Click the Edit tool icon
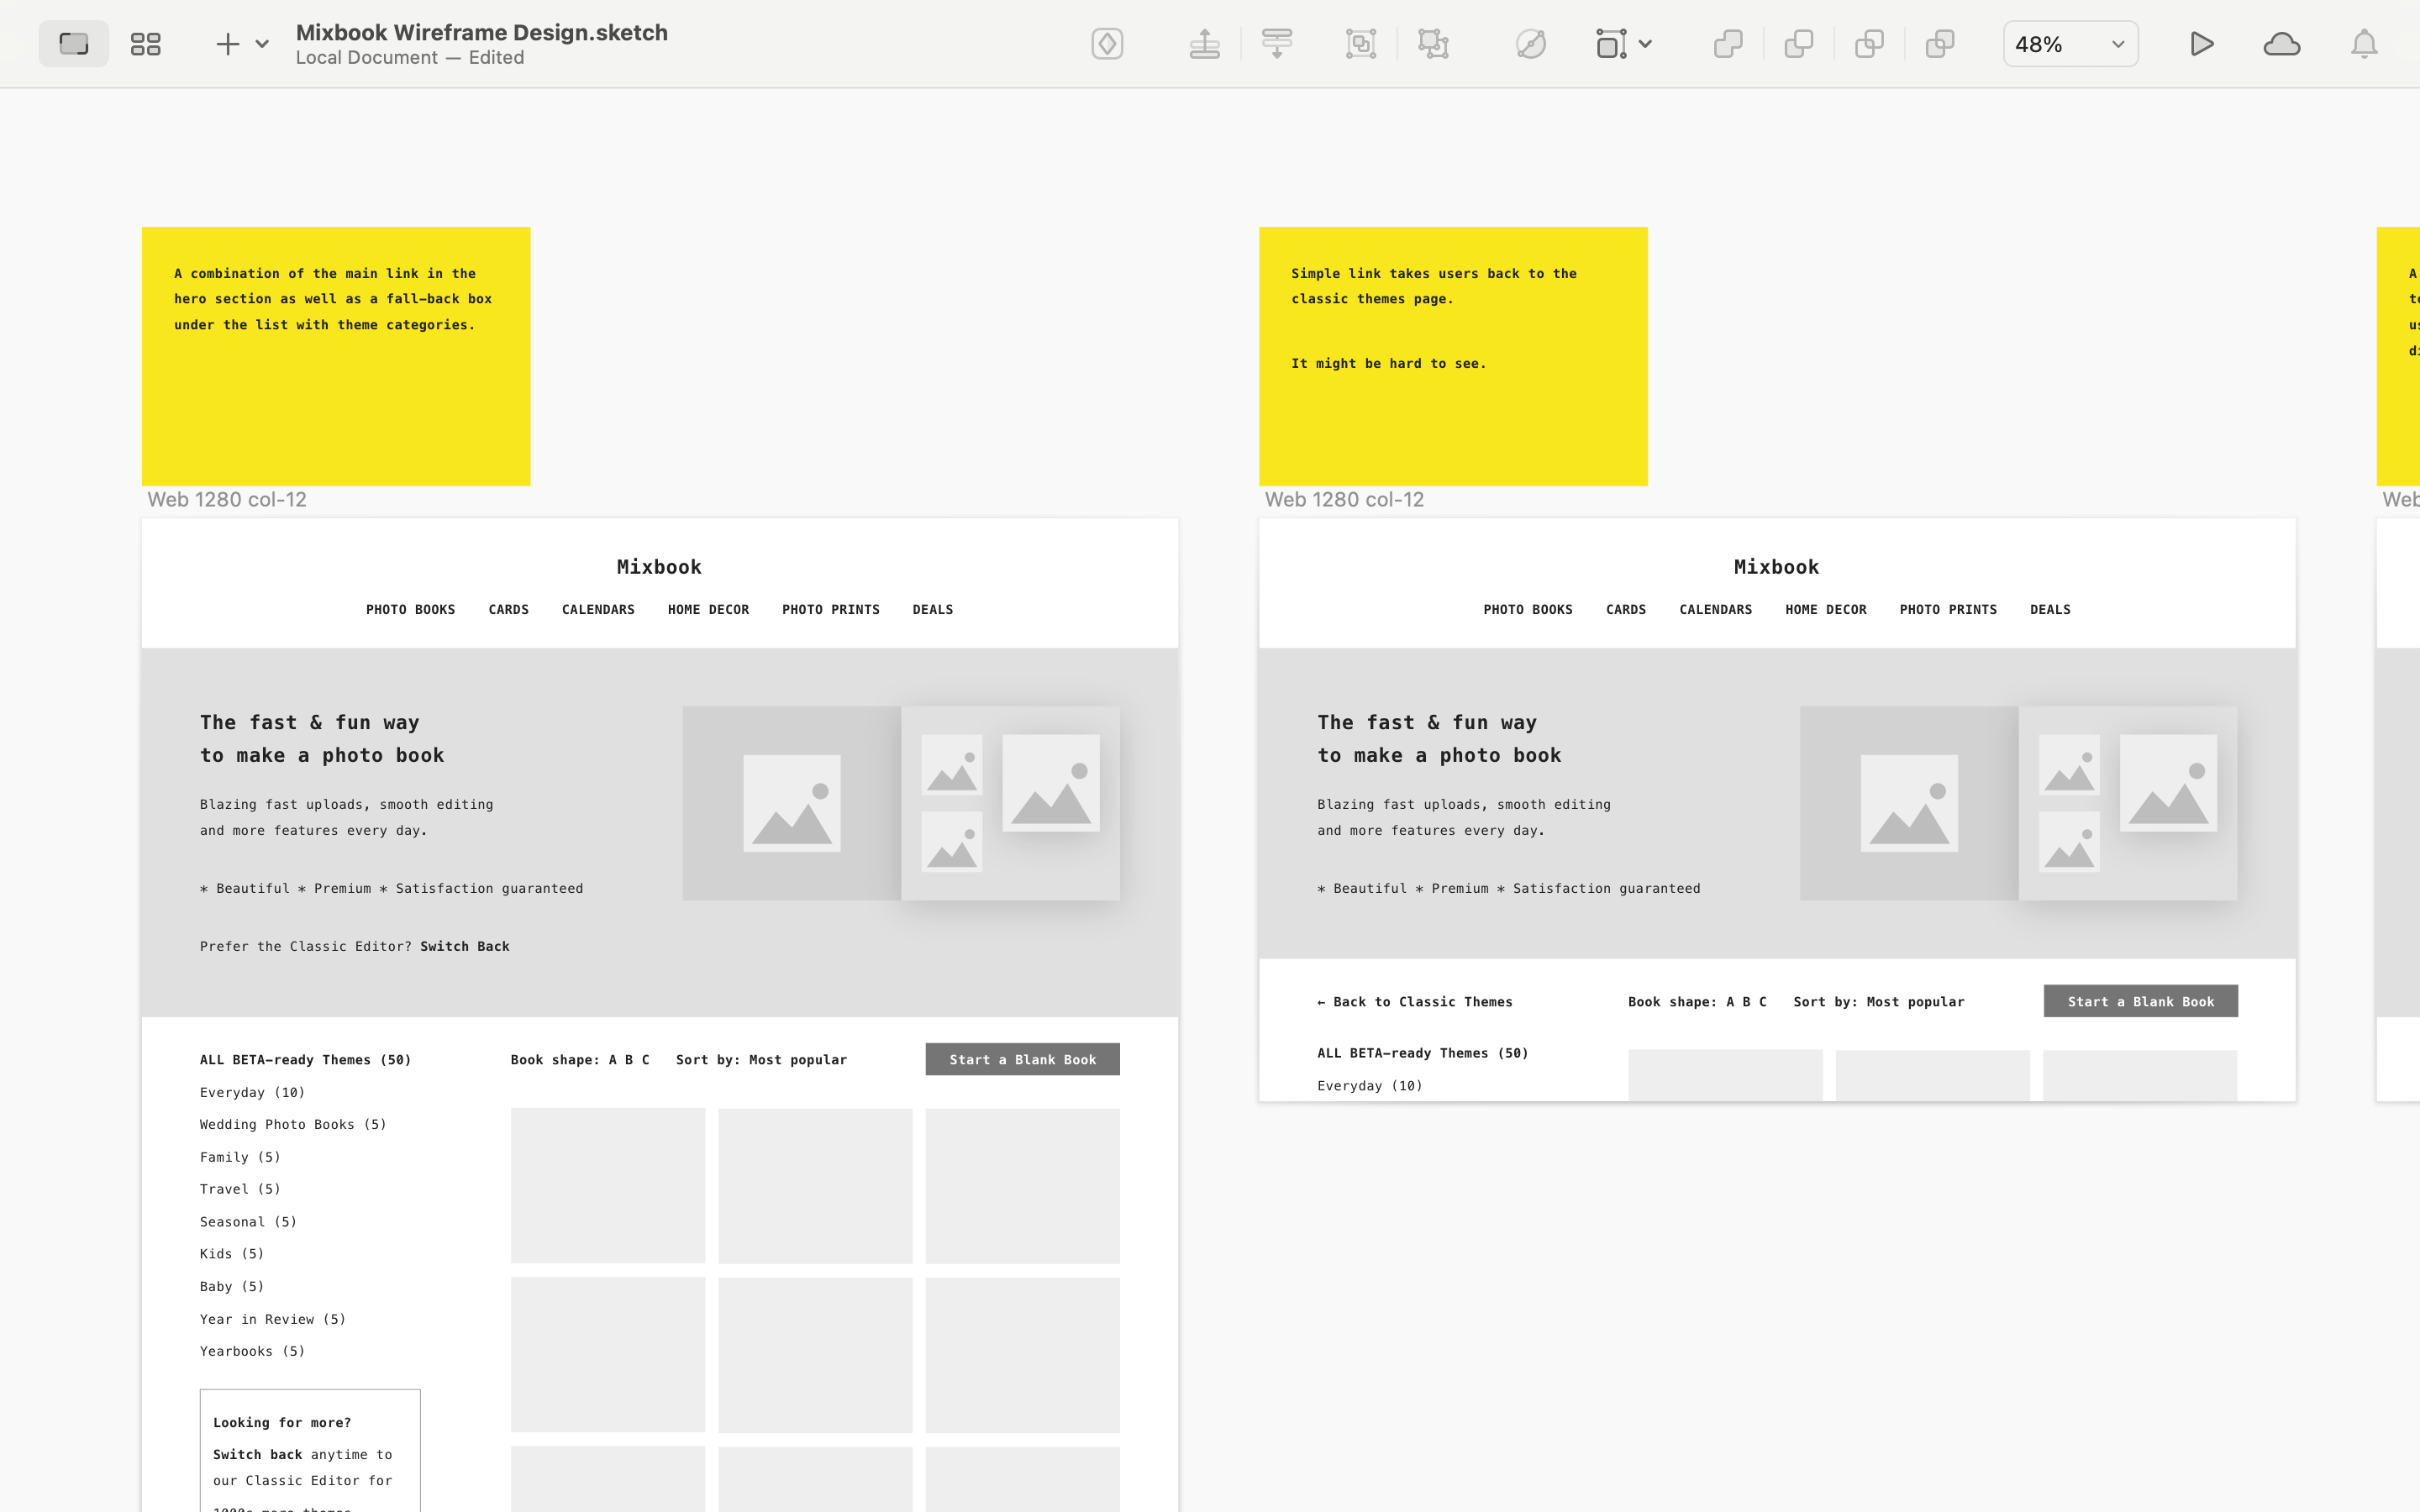 pyautogui.click(x=1531, y=44)
